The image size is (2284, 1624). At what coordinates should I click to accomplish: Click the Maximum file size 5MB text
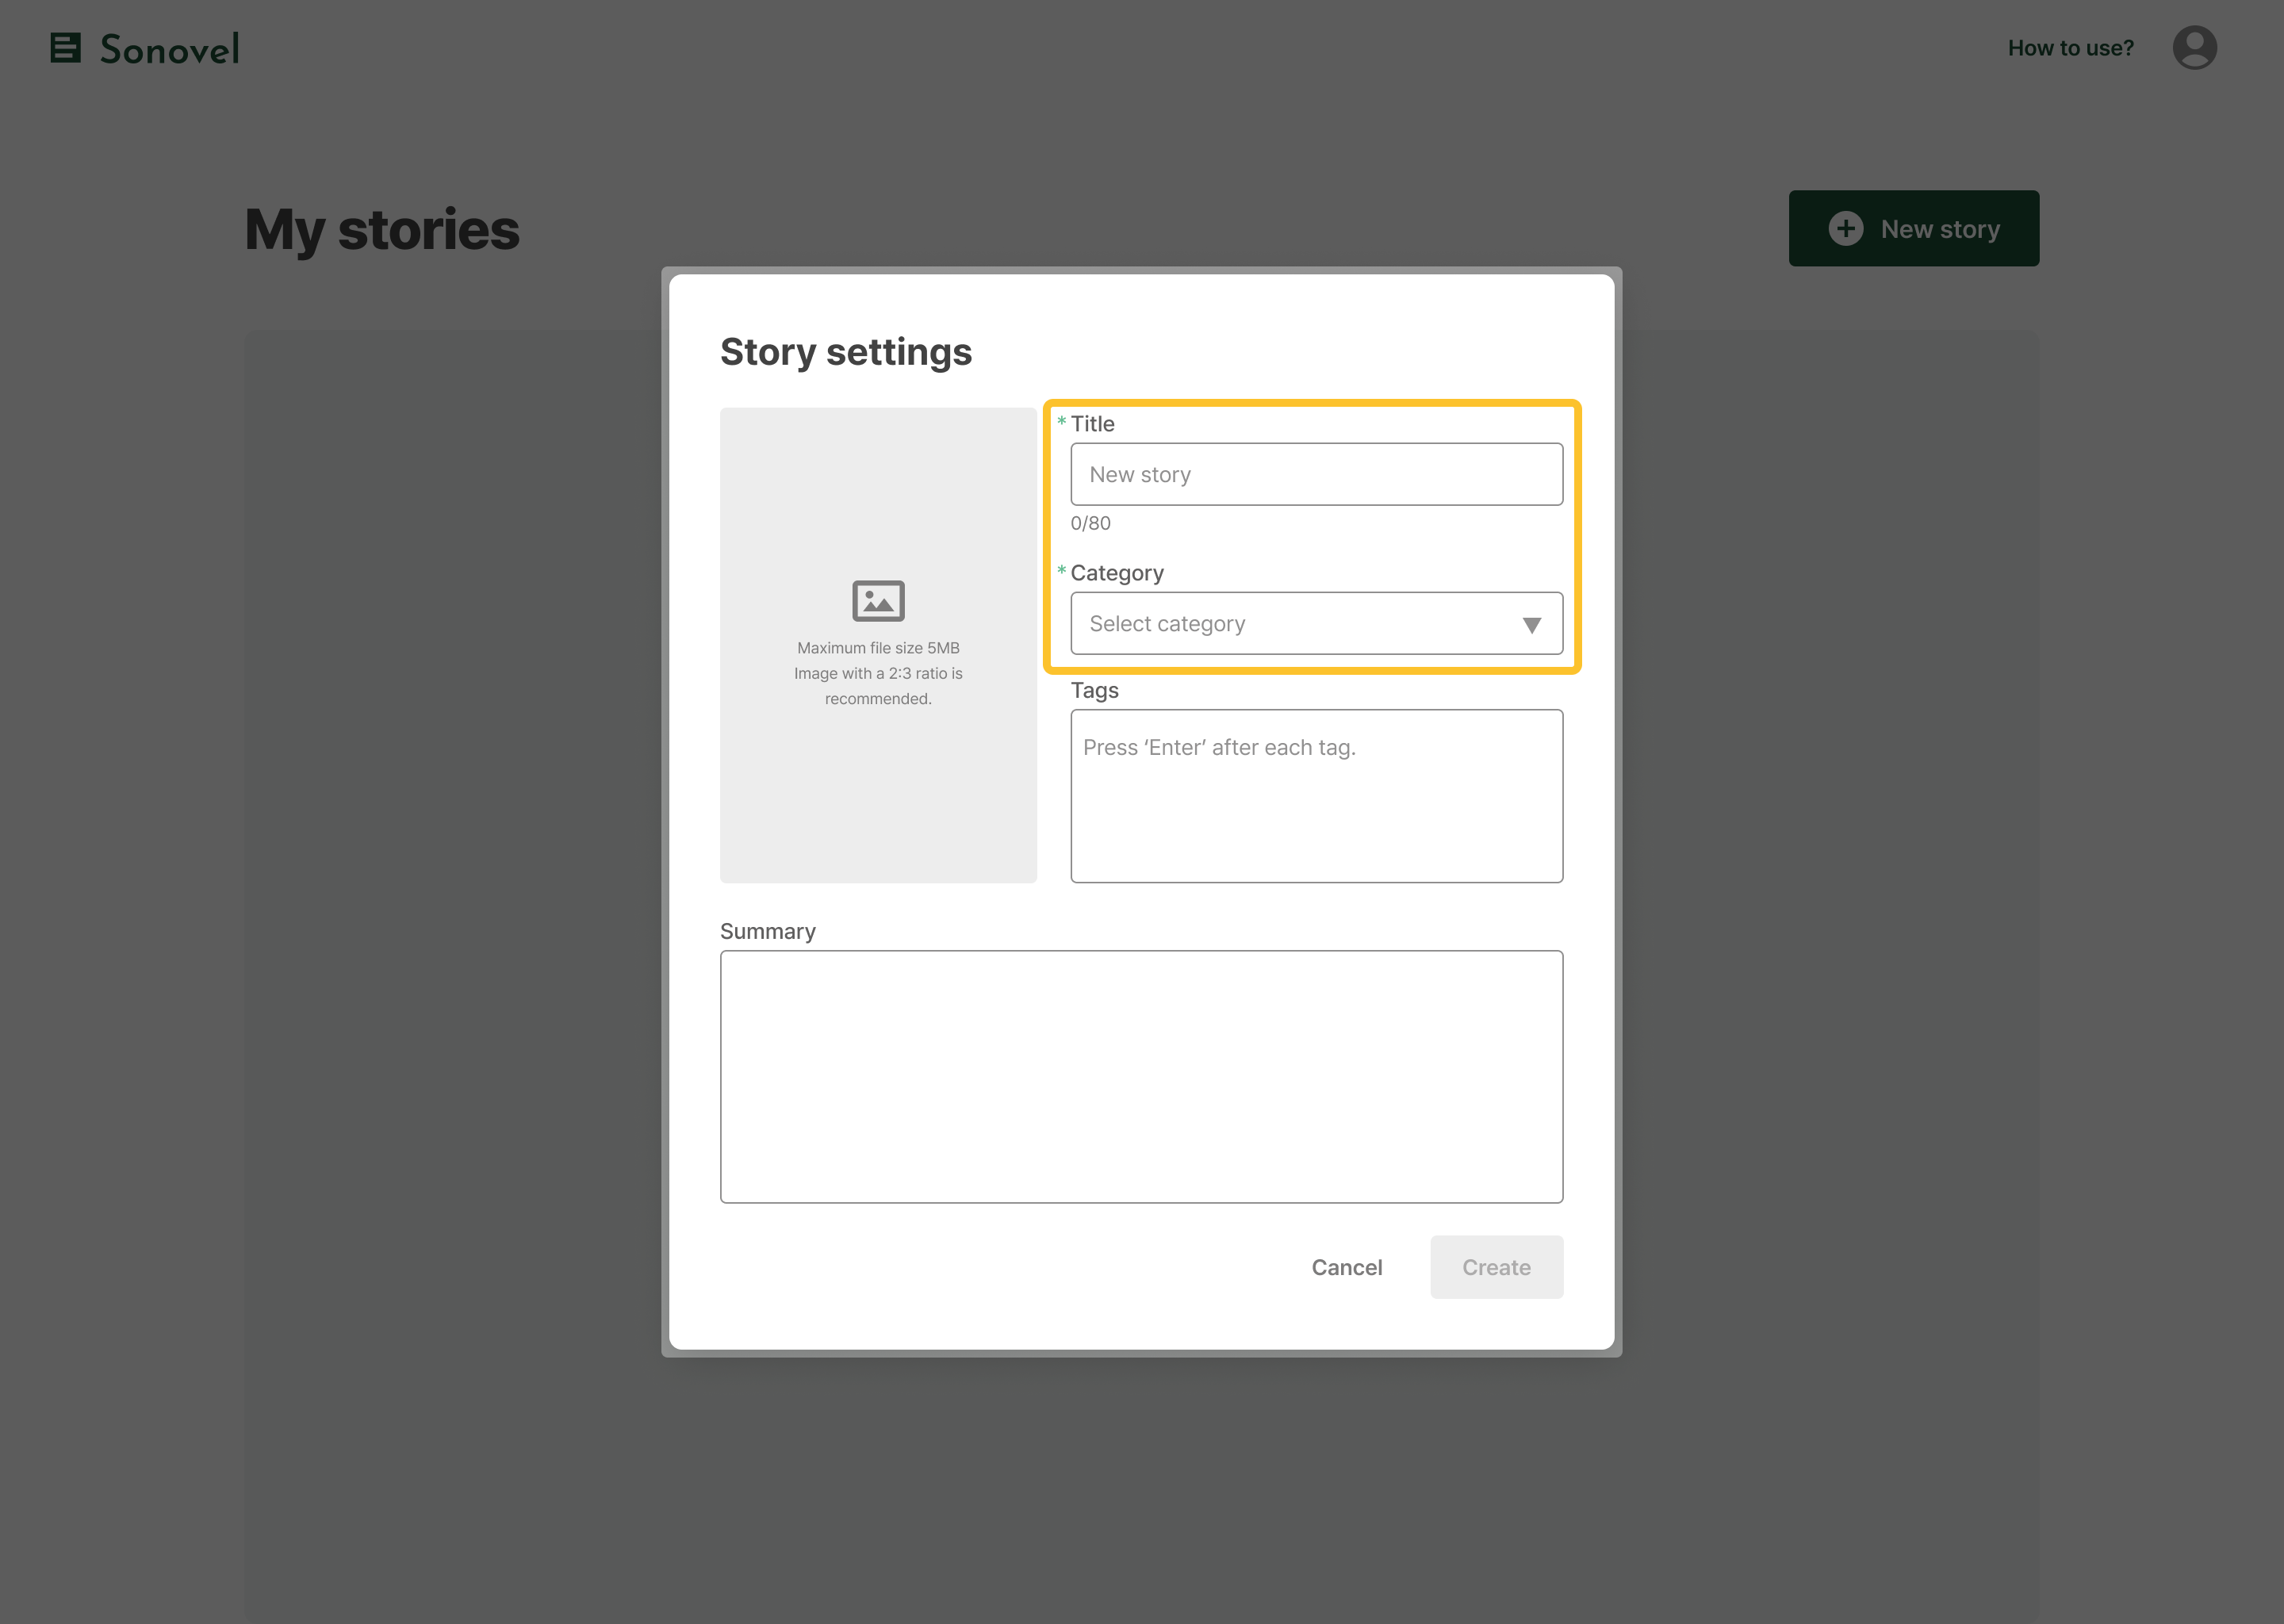[878, 648]
